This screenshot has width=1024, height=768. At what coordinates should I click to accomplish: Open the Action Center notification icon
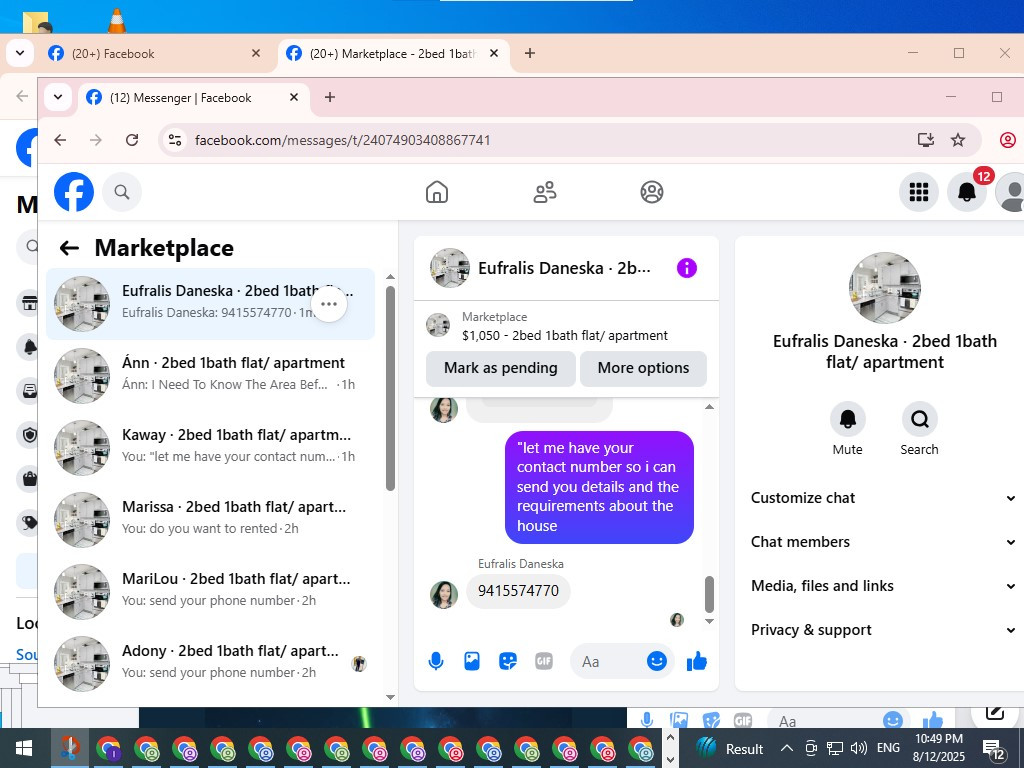point(993,749)
